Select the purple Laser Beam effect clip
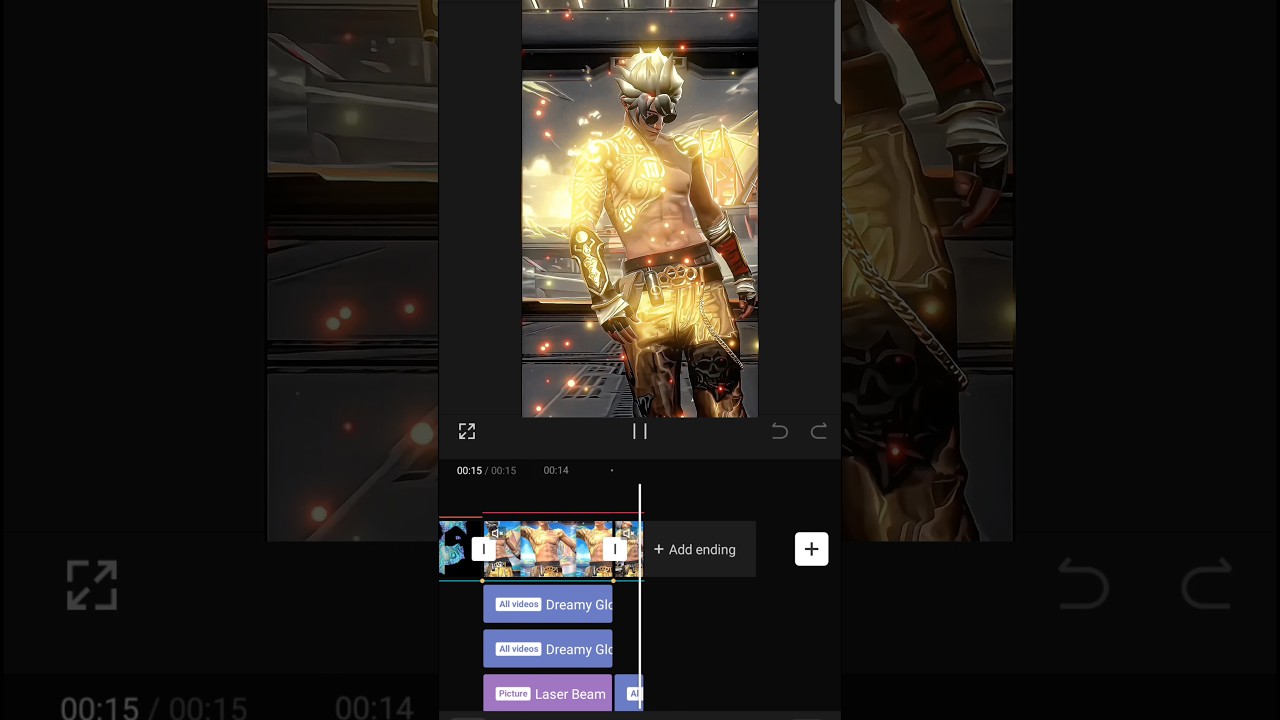The width and height of the screenshot is (1280, 720). coord(548,693)
